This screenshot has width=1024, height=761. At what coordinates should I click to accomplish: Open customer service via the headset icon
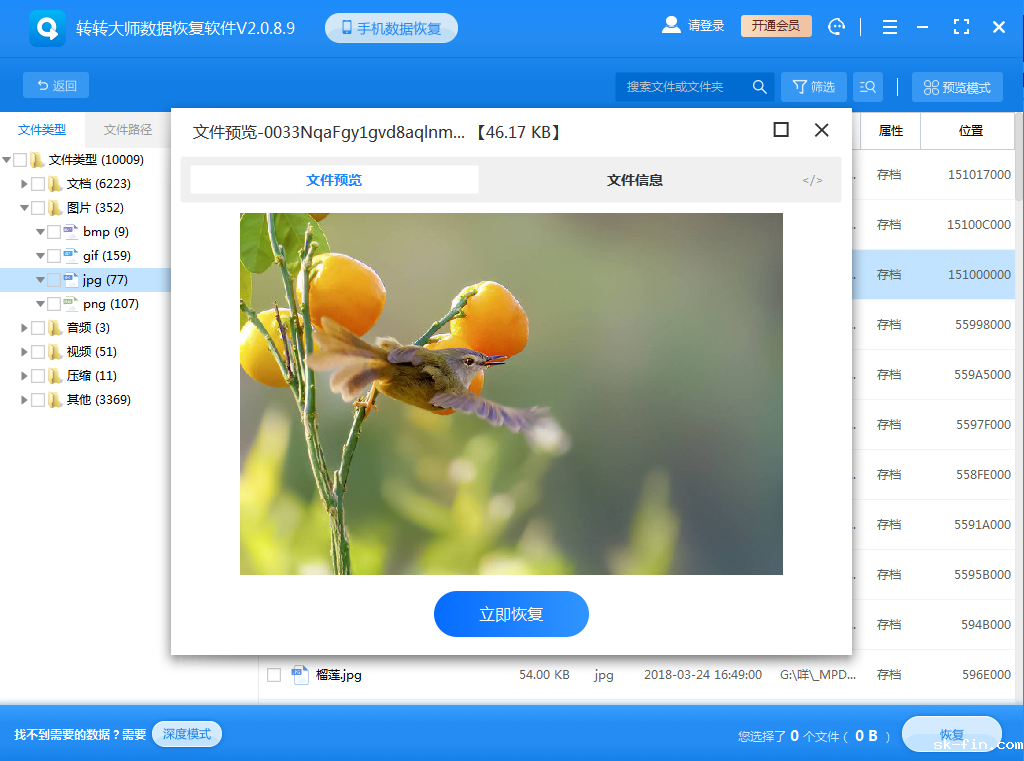(x=836, y=26)
